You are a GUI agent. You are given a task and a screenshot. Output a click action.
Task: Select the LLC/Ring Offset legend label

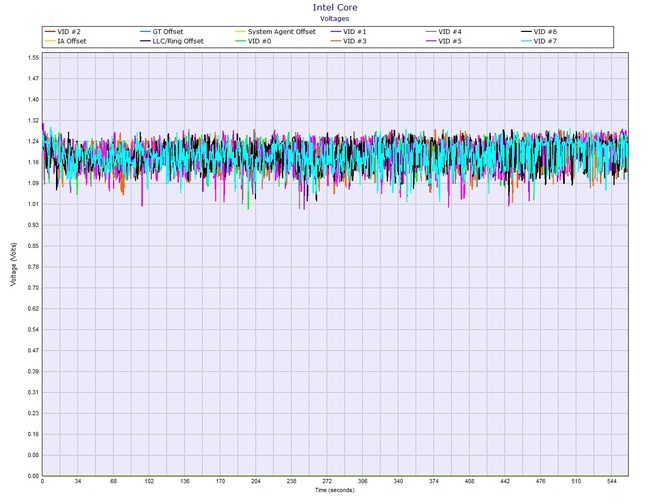coord(178,41)
